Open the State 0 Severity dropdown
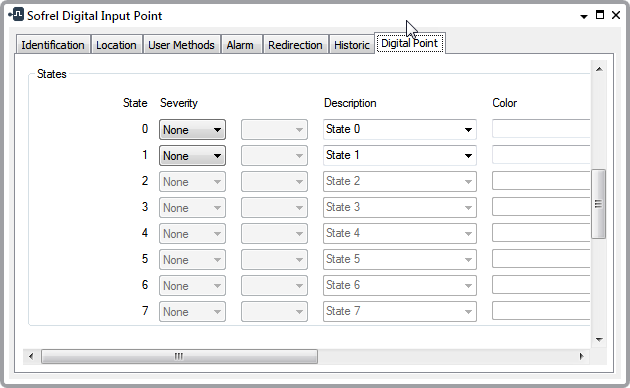 click(192, 130)
